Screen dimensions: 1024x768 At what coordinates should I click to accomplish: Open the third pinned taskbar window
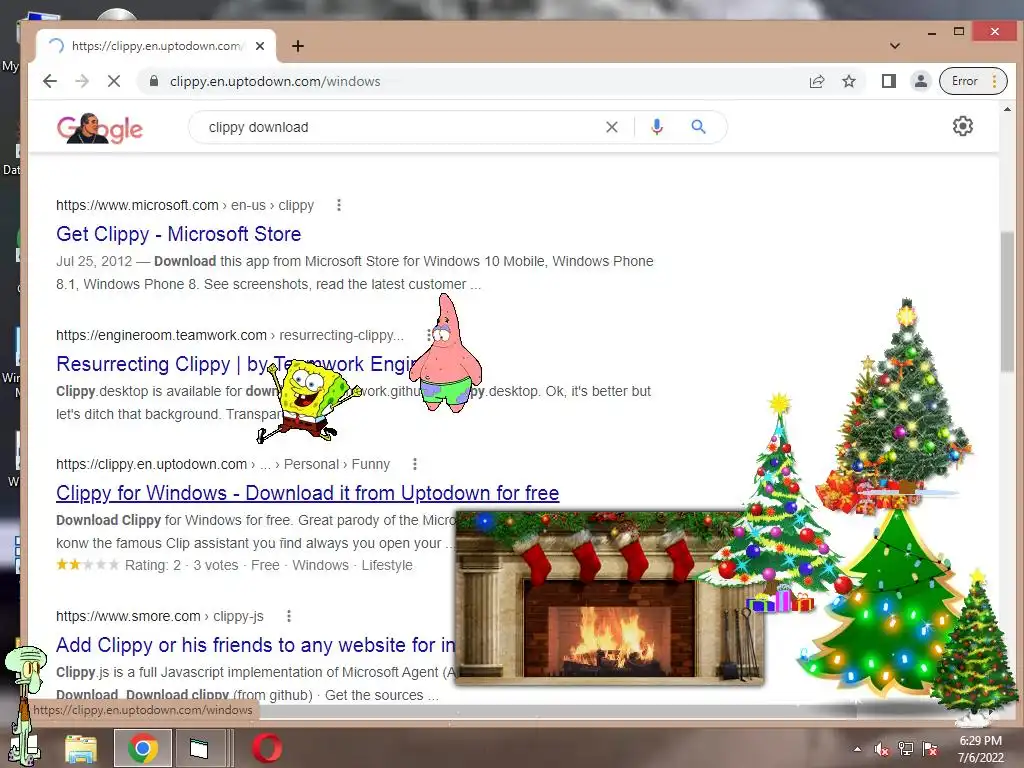coord(199,748)
